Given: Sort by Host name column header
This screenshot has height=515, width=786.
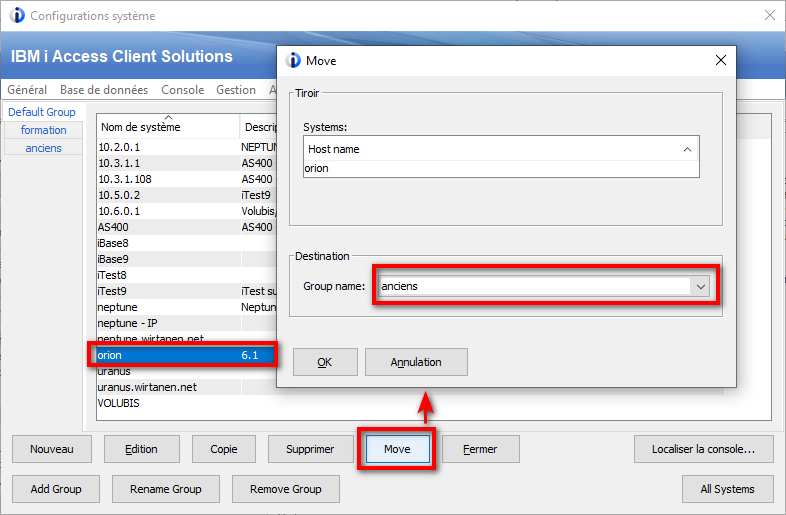Looking at the screenshot, I should tap(501, 149).
